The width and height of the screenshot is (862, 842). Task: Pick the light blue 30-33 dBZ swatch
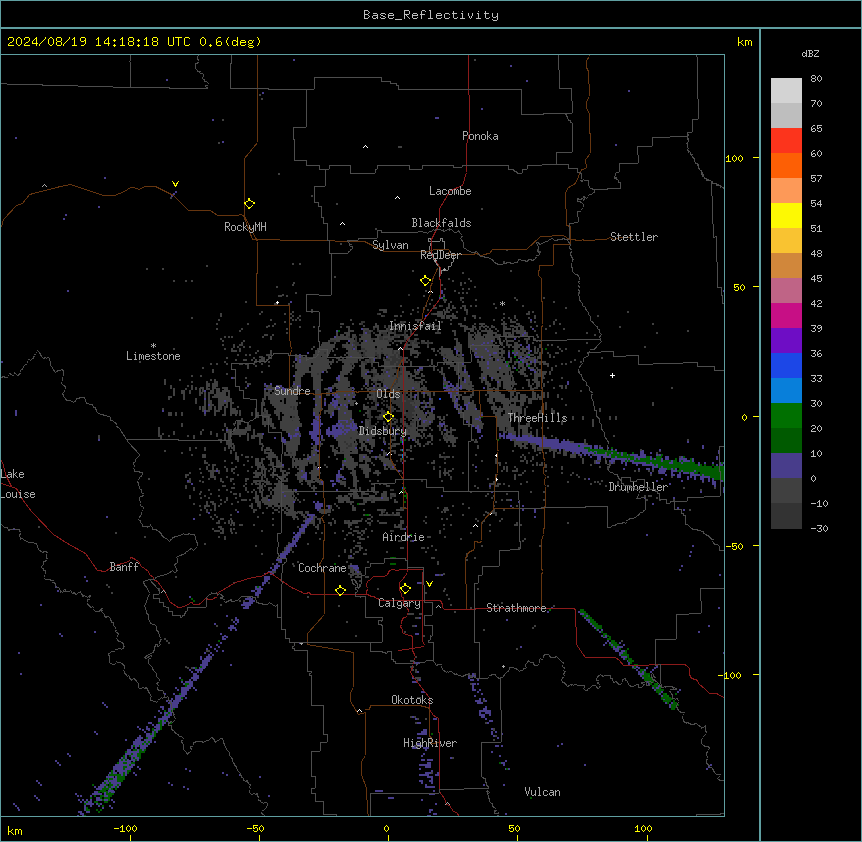pos(786,391)
